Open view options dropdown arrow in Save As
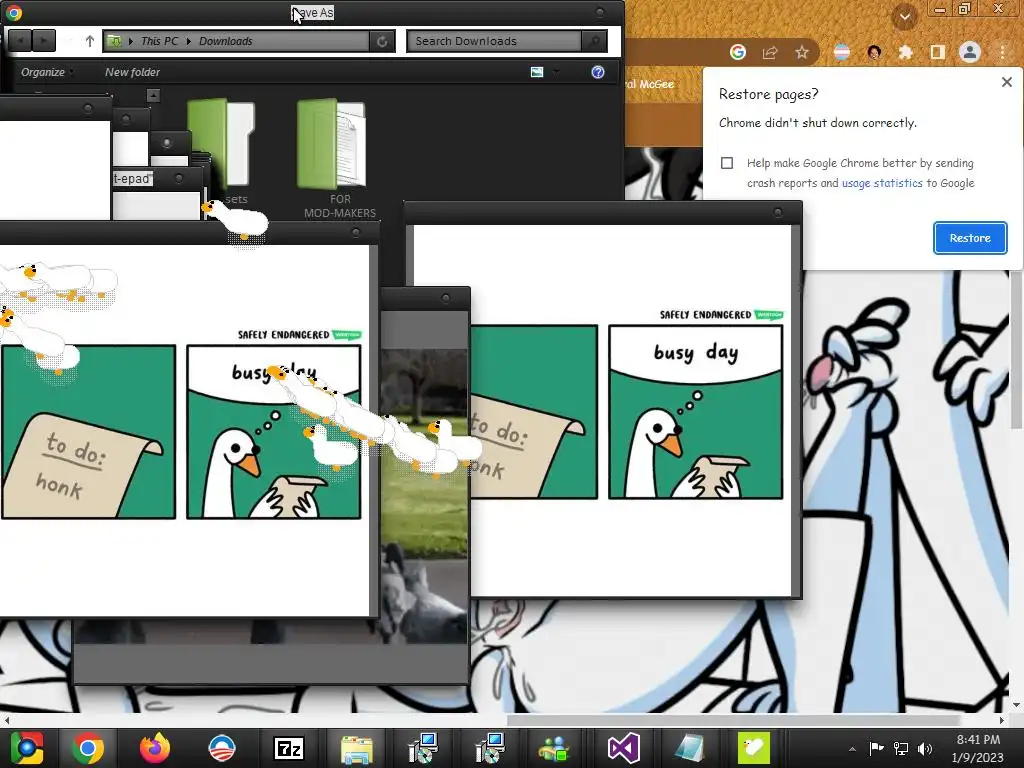This screenshot has height=768, width=1024. pos(556,72)
